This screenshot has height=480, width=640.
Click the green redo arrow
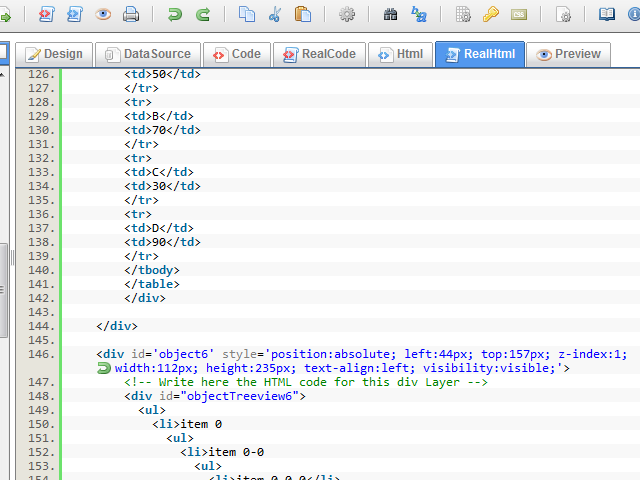(203, 15)
